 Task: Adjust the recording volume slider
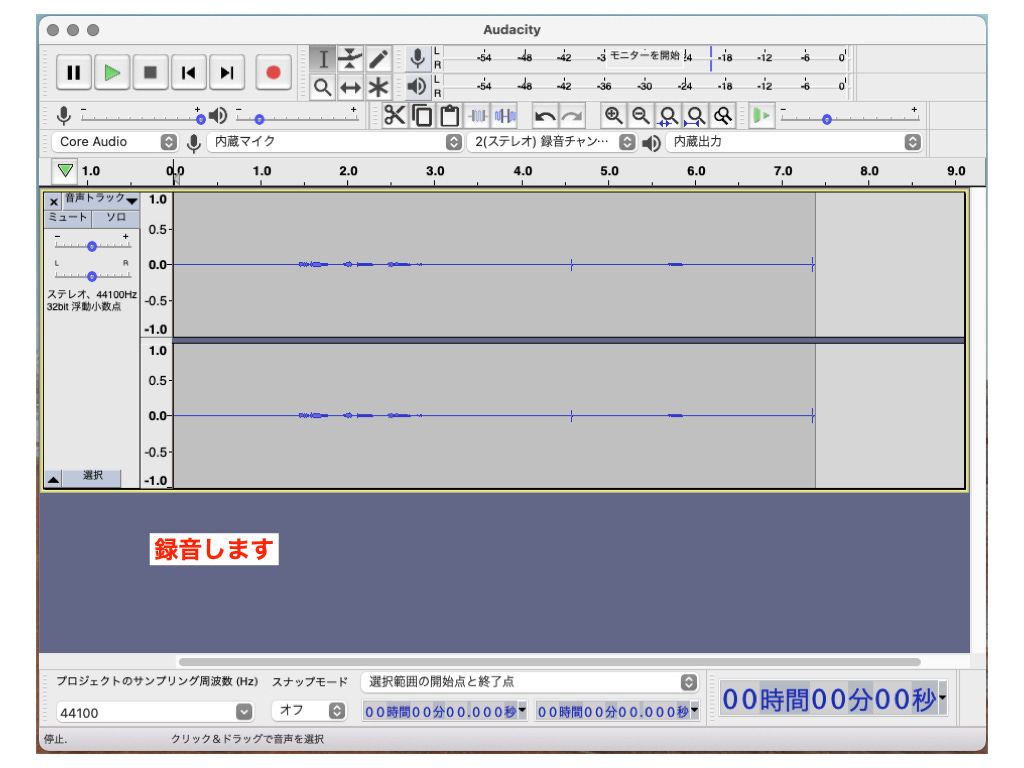(140, 118)
